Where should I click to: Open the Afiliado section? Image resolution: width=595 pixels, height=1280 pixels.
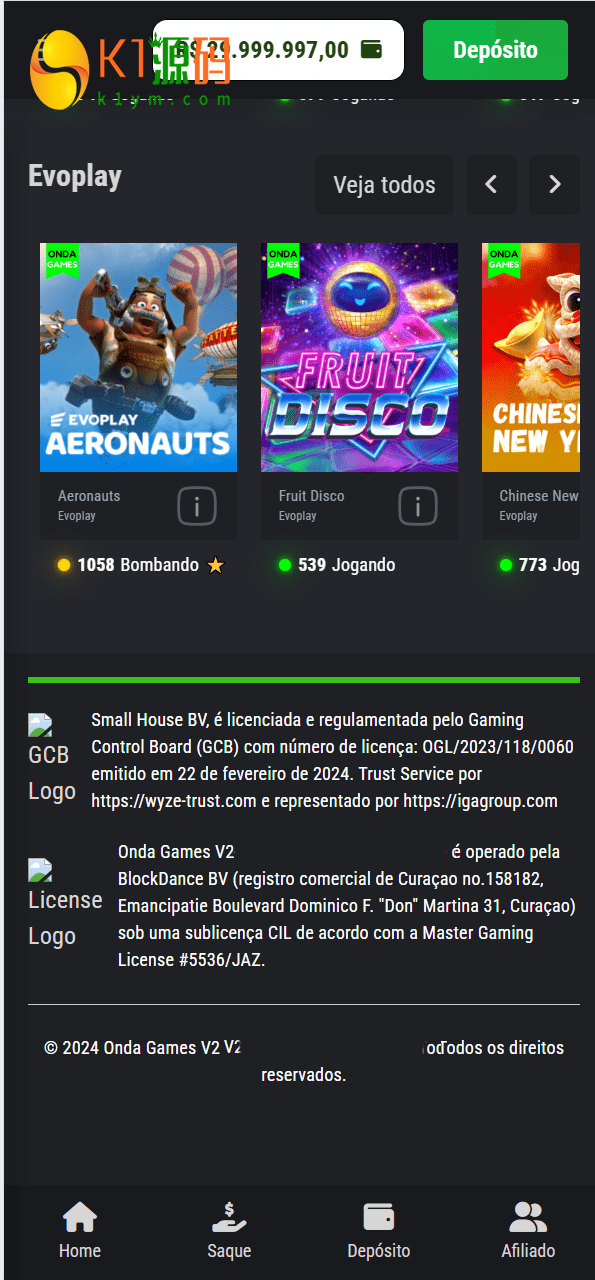pyautogui.click(x=528, y=1230)
